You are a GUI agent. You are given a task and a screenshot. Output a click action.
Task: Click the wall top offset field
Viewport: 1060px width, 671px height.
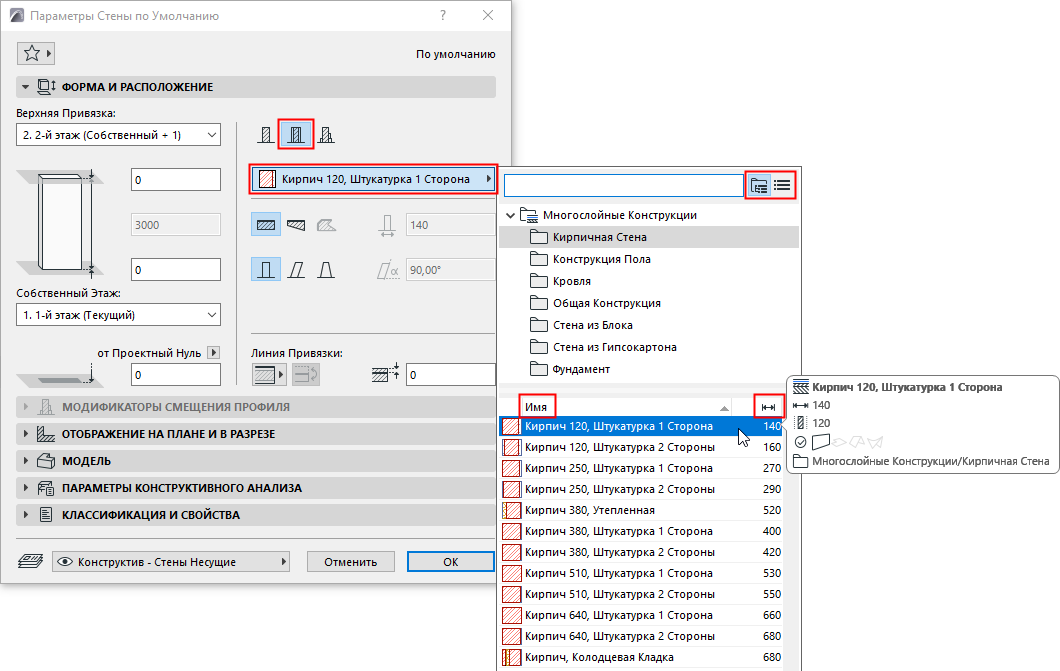(x=176, y=180)
